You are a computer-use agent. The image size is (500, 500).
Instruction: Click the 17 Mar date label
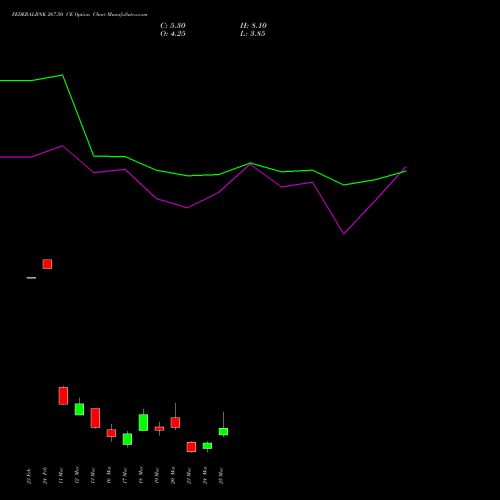point(125,476)
